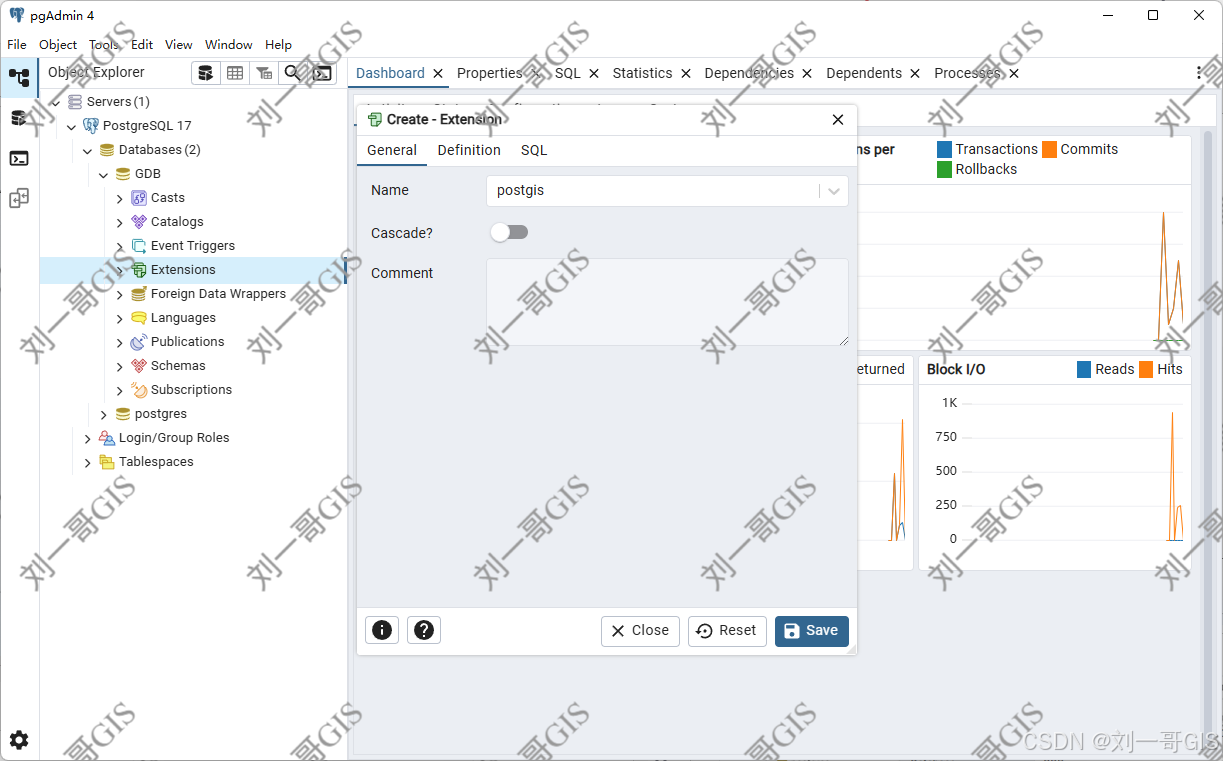1223x761 pixels.
Task: Click the Save button
Action: (812, 631)
